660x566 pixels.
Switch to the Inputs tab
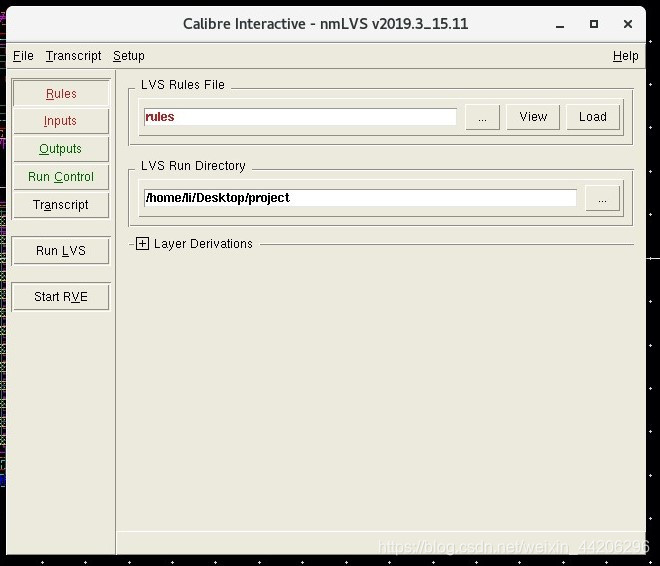pyautogui.click(x=61, y=121)
